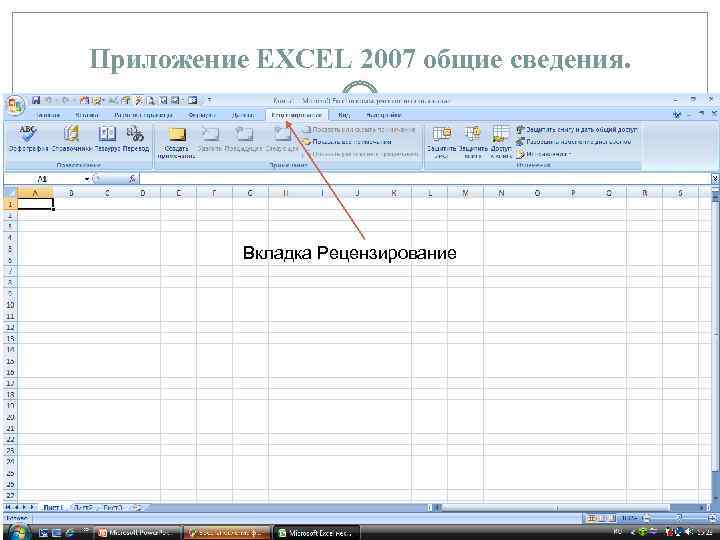Save workbook via Quick Access floppy icon
The image size is (720, 540).
pyautogui.click(x=36, y=100)
